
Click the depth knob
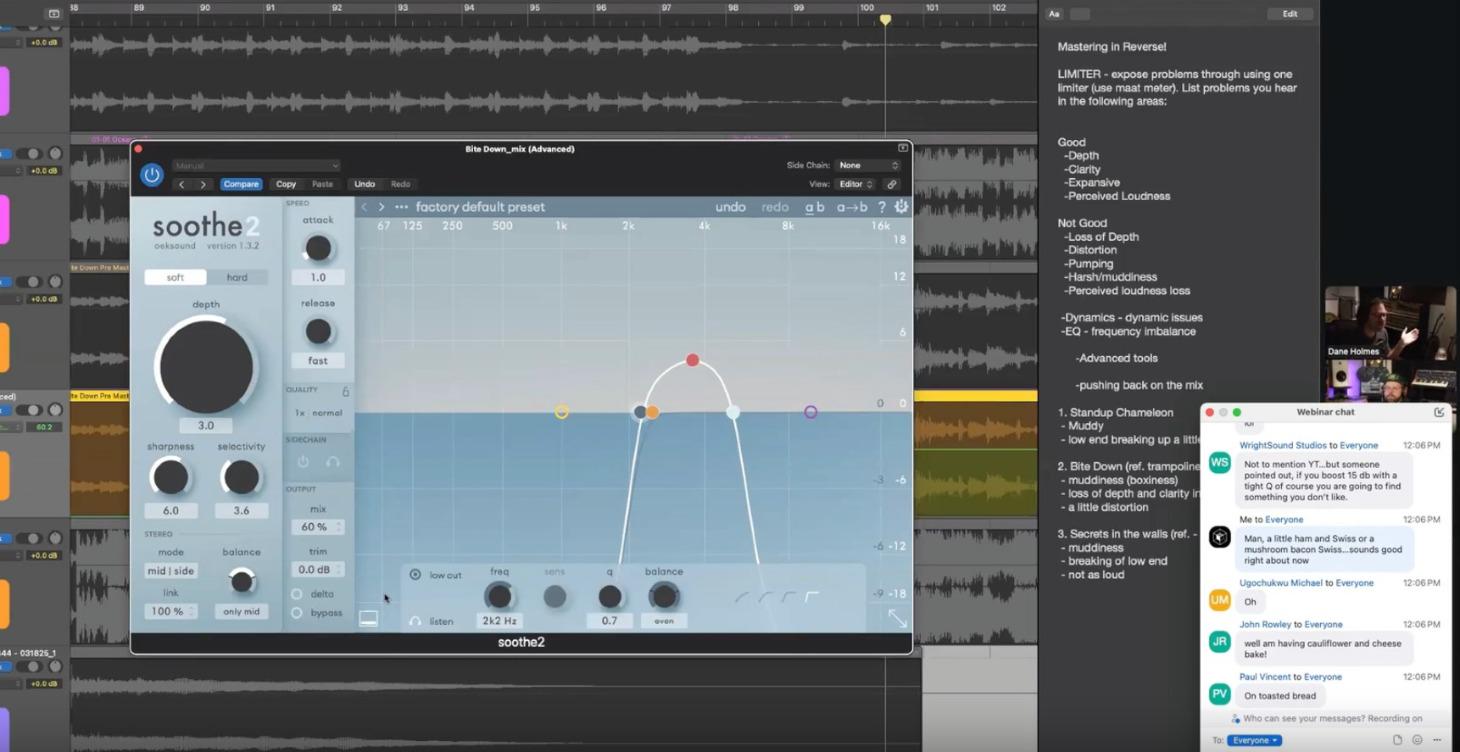(x=206, y=366)
